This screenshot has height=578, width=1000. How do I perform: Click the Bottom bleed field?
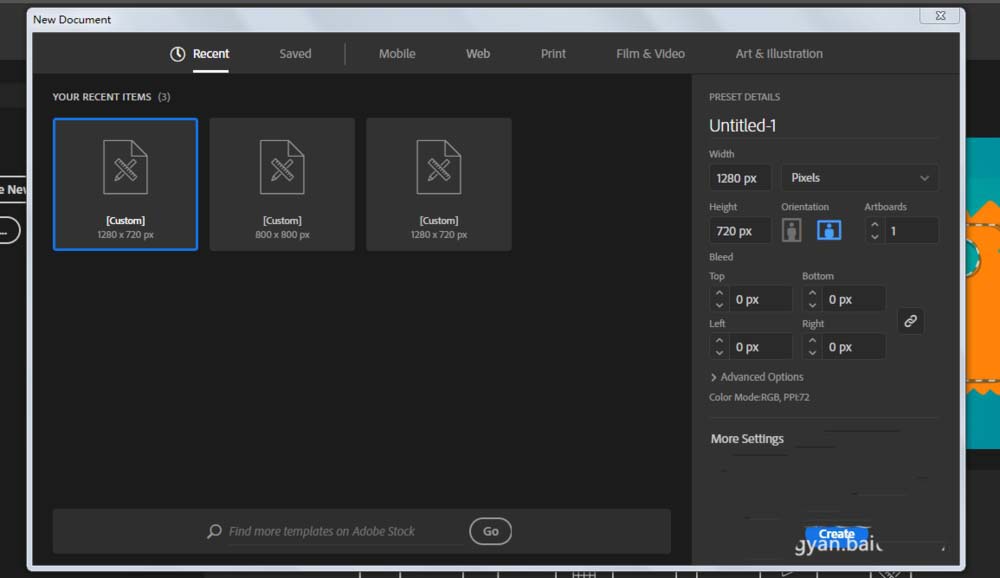(853, 299)
